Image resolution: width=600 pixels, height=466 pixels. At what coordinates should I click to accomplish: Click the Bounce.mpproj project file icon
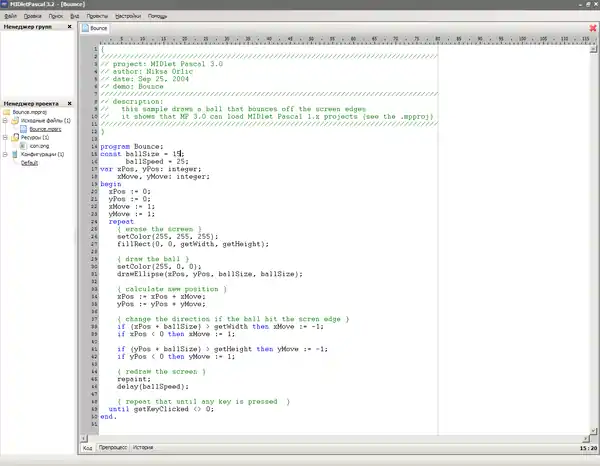pos(6,113)
